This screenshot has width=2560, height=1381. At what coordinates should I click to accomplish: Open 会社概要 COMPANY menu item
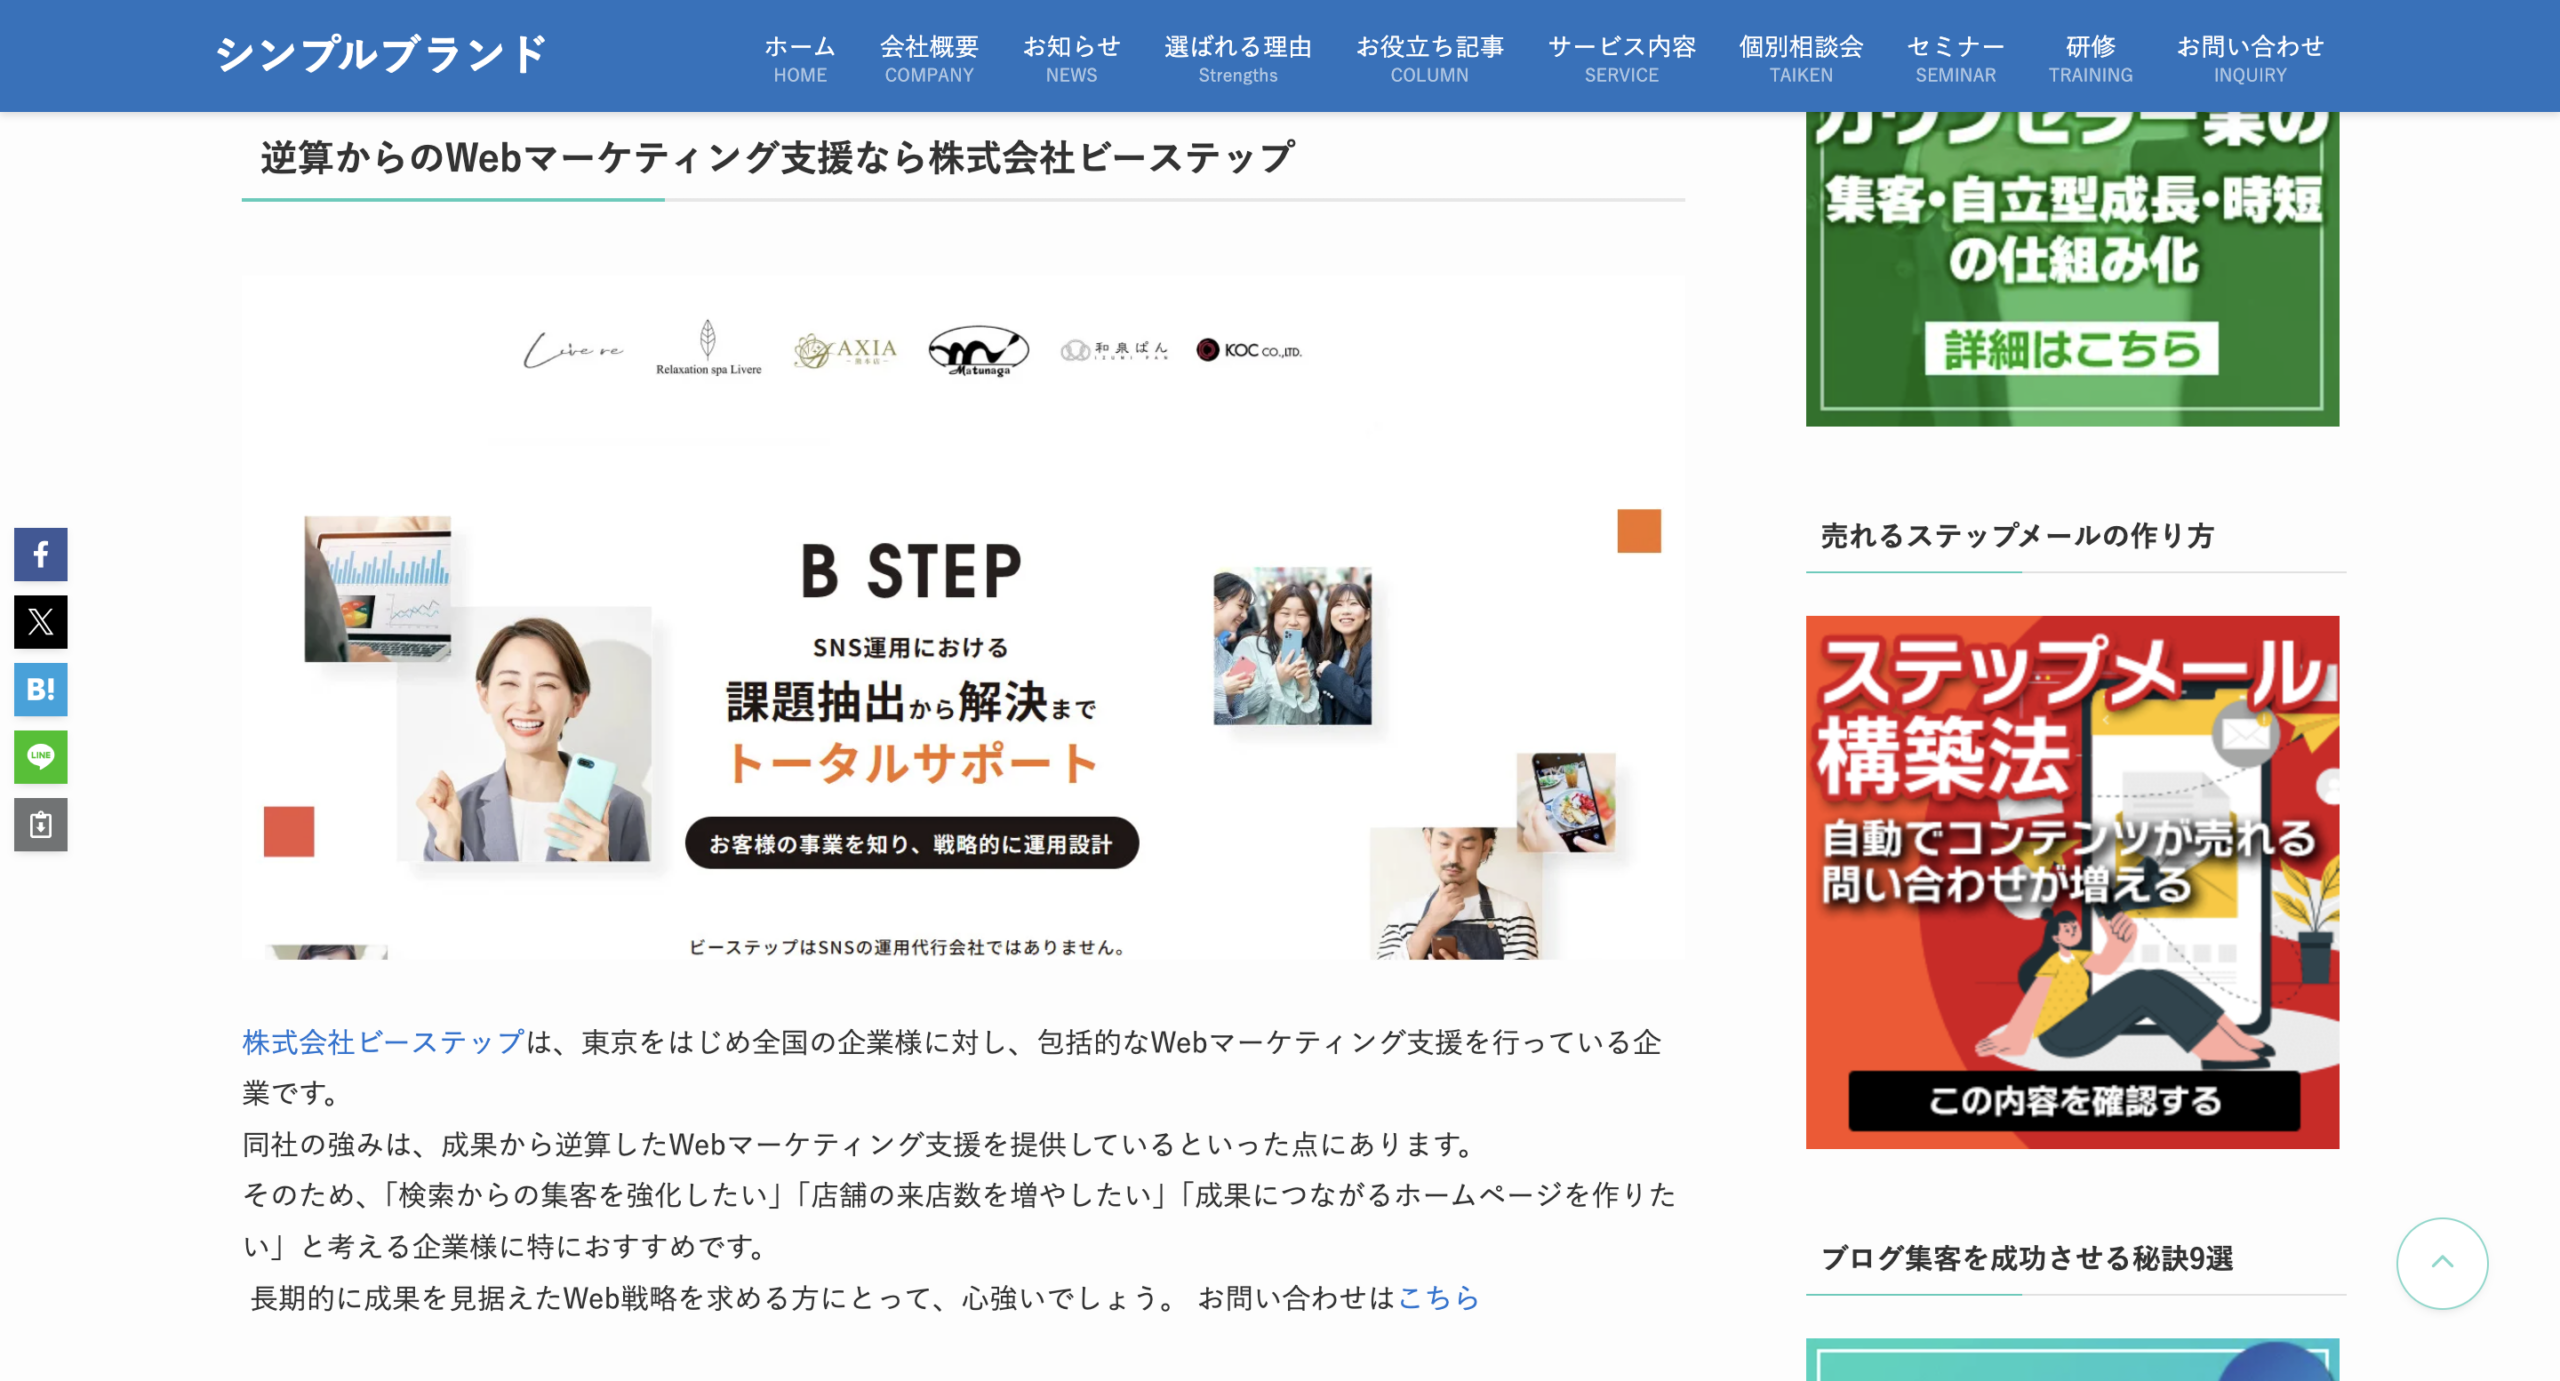929,59
